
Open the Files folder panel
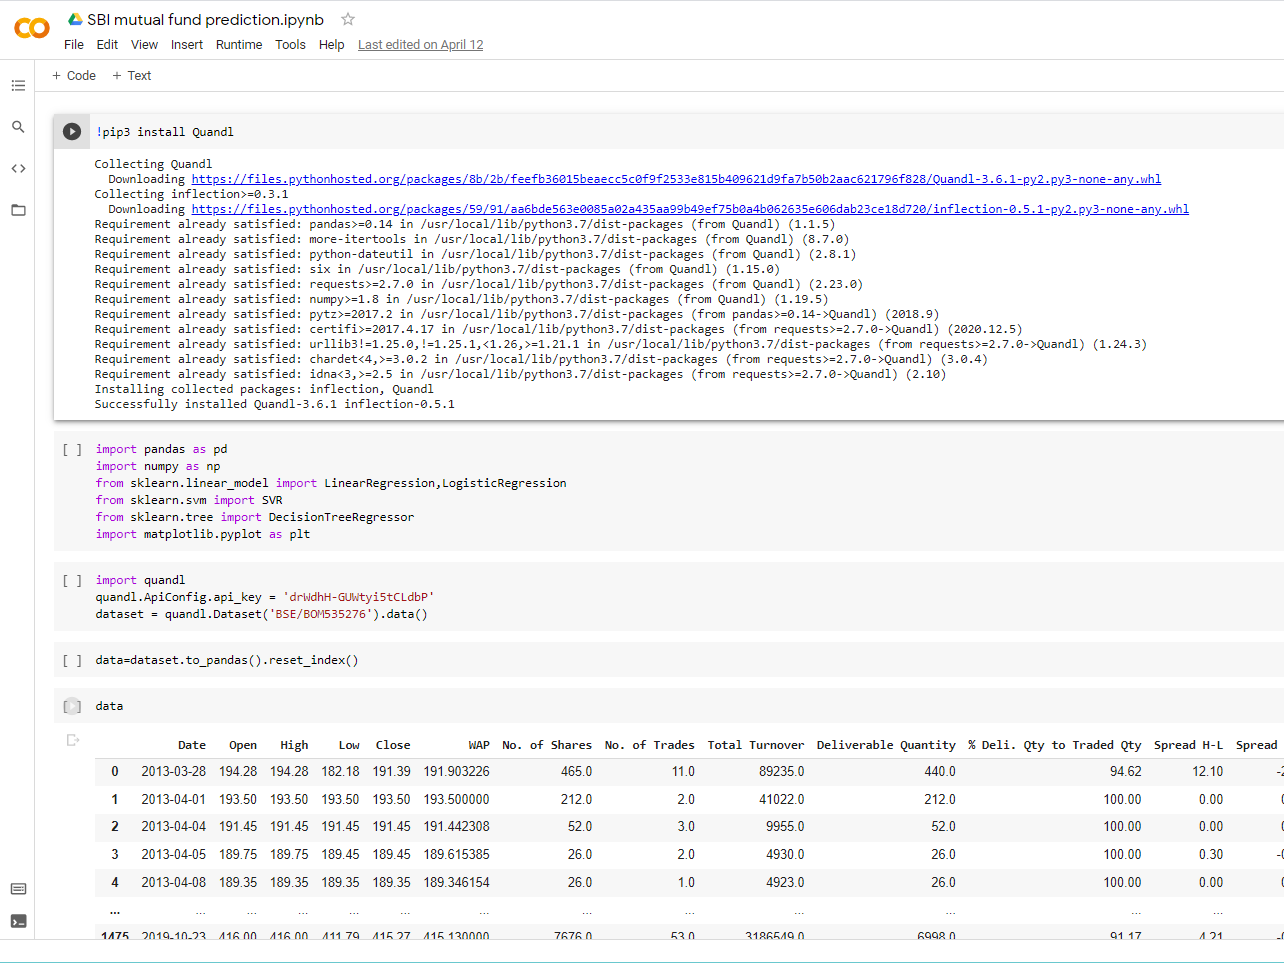tap(18, 210)
